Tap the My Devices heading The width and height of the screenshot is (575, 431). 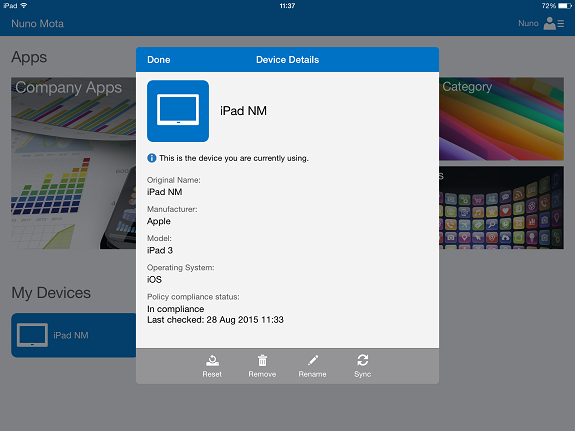(51, 293)
